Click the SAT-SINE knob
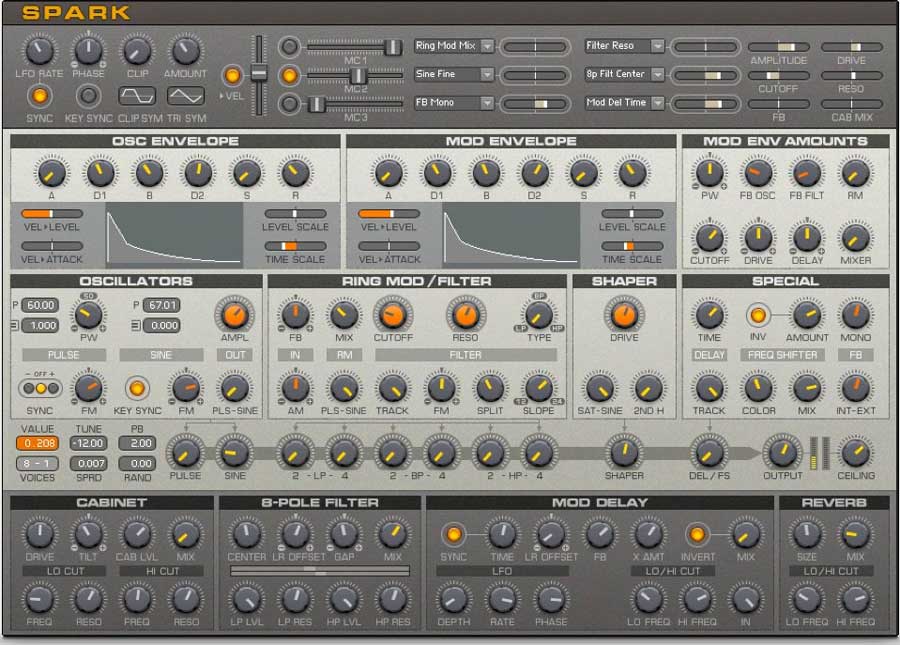900x645 pixels. [x=600, y=389]
